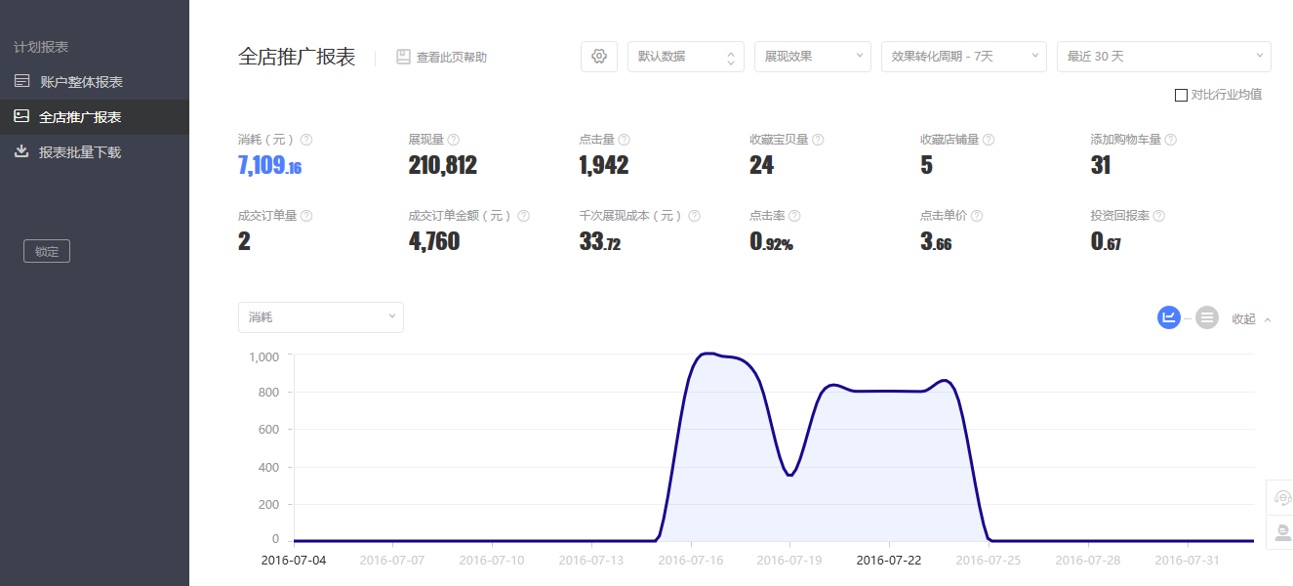Switch to line chart view
This screenshot has height=586, width=1293.
1168,318
